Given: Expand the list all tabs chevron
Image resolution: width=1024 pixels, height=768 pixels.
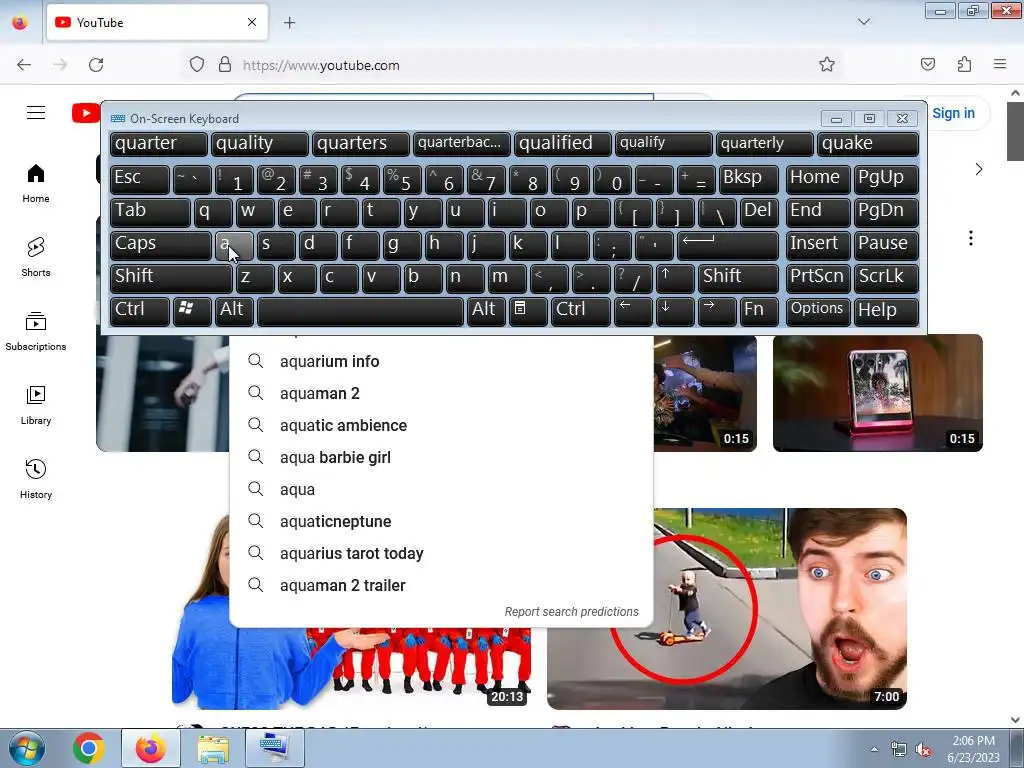Looking at the screenshot, I should [864, 22].
